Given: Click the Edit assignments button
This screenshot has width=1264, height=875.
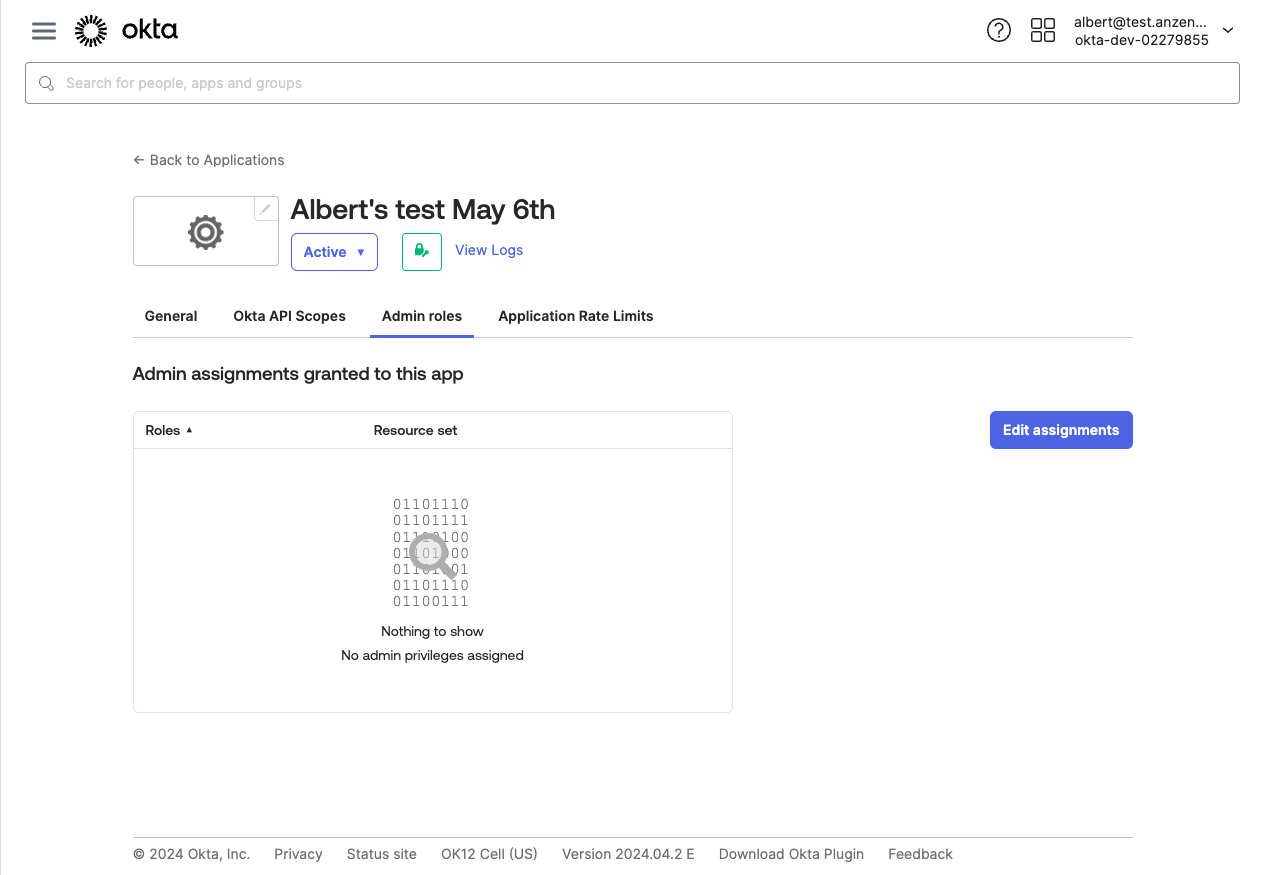Looking at the screenshot, I should 1060,430.
